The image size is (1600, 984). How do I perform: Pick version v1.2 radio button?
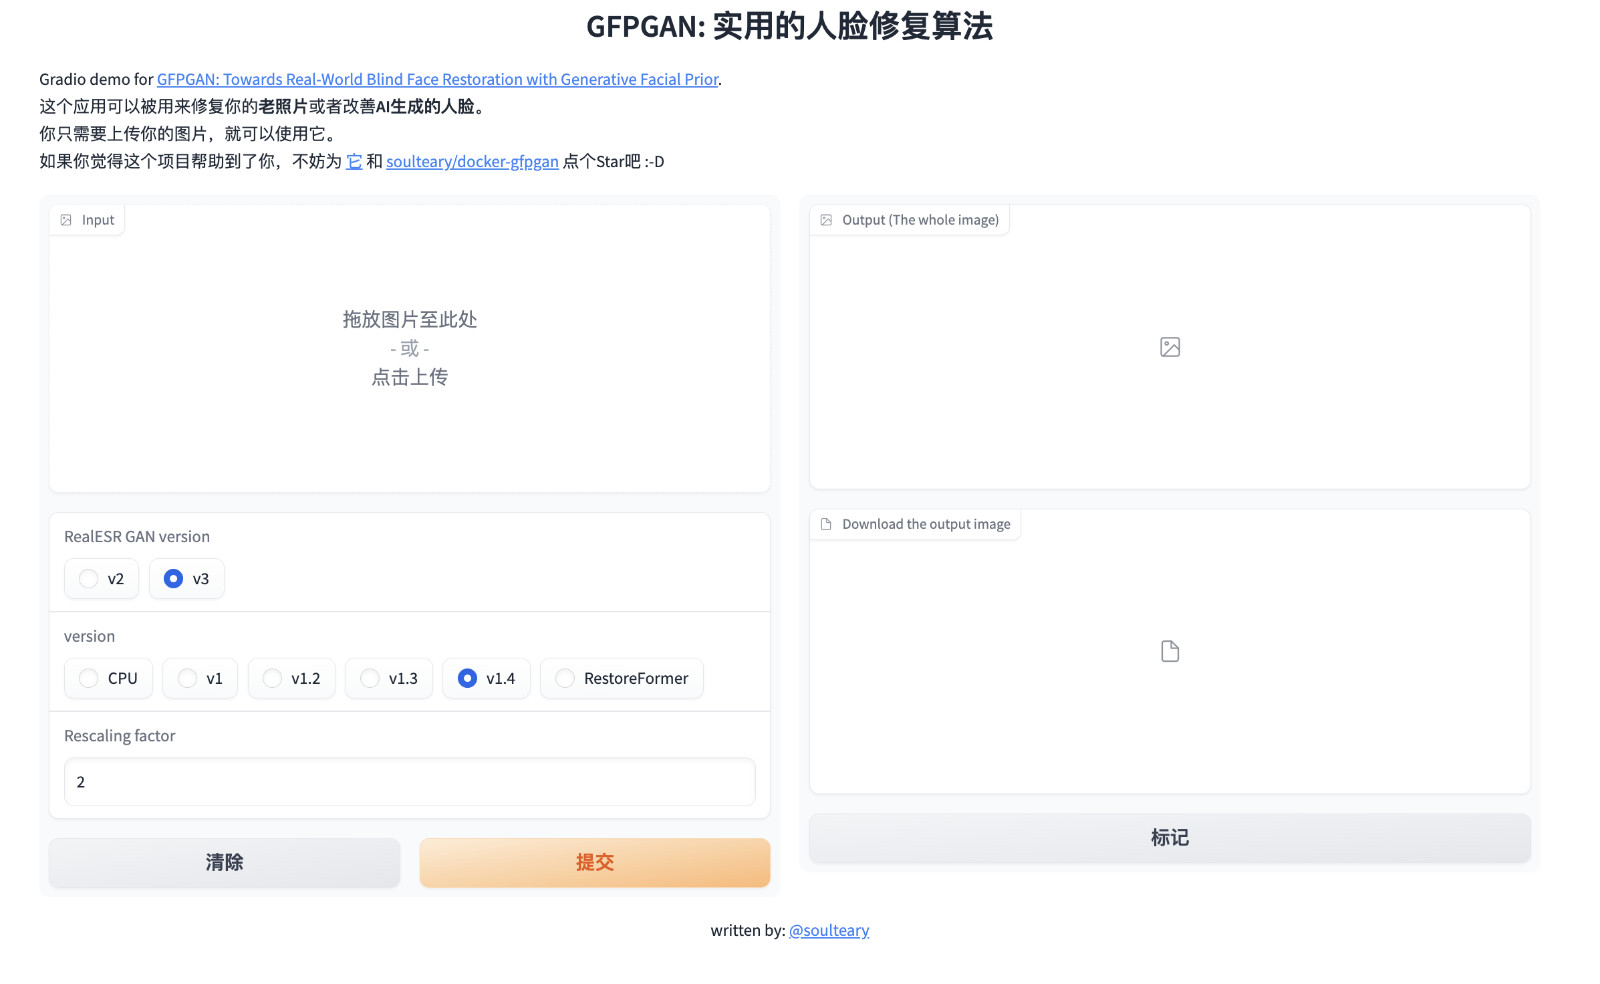pyautogui.click(x=292, y=678)
